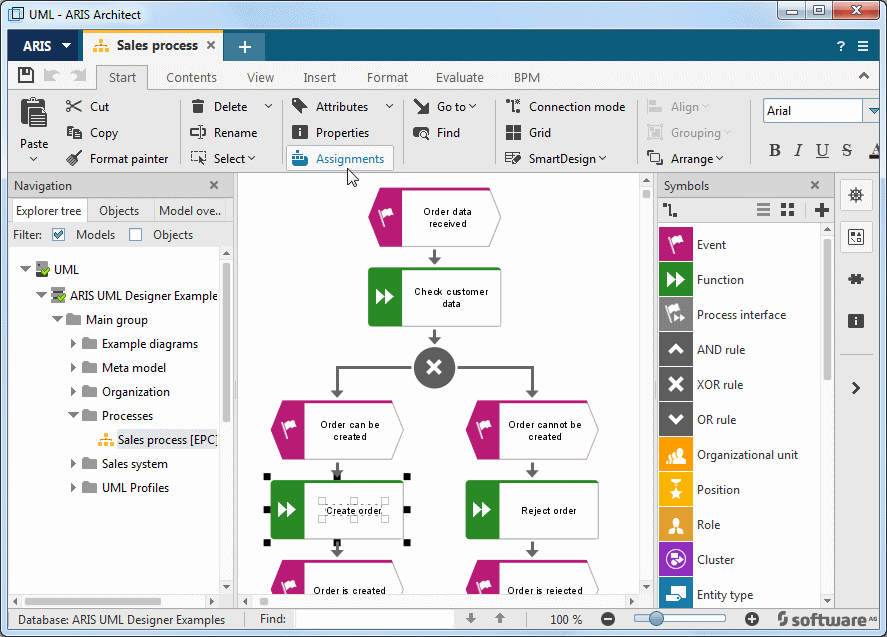Select the Event symbol
The image size is (887, 637).
[x=675, y=244]
